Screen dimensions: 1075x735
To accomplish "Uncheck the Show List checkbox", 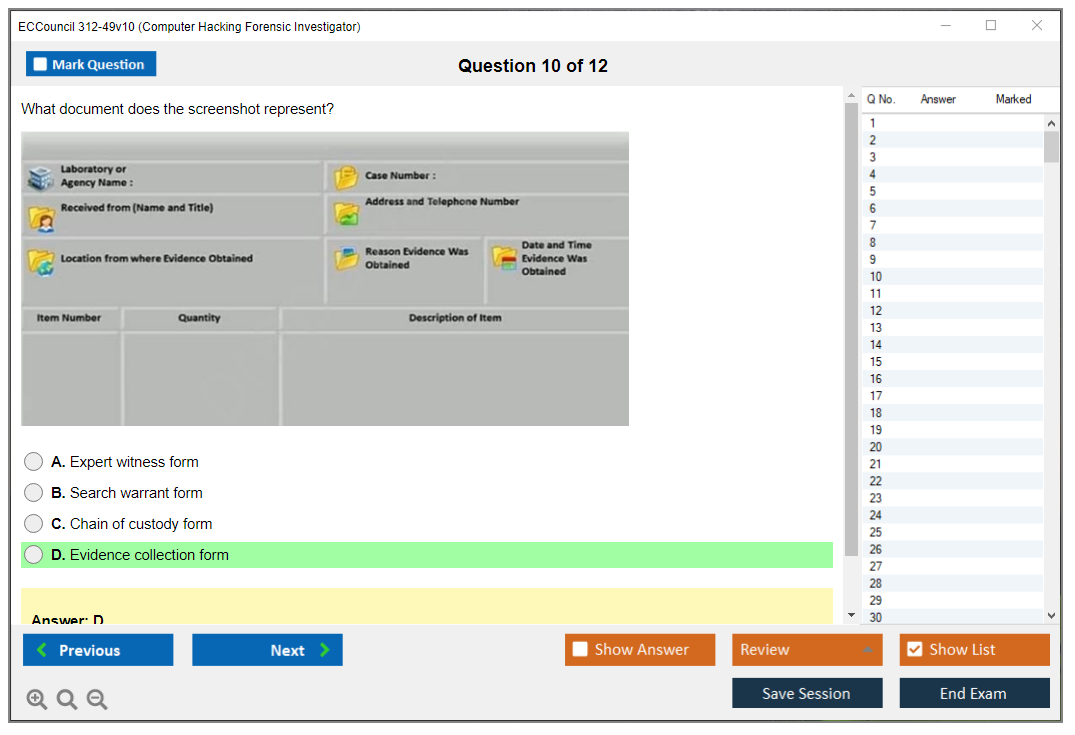I will click(x=914, y=650).
